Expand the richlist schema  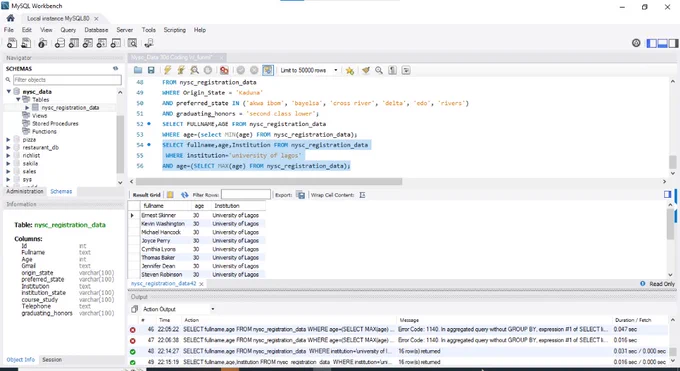[x=8, y=155]
